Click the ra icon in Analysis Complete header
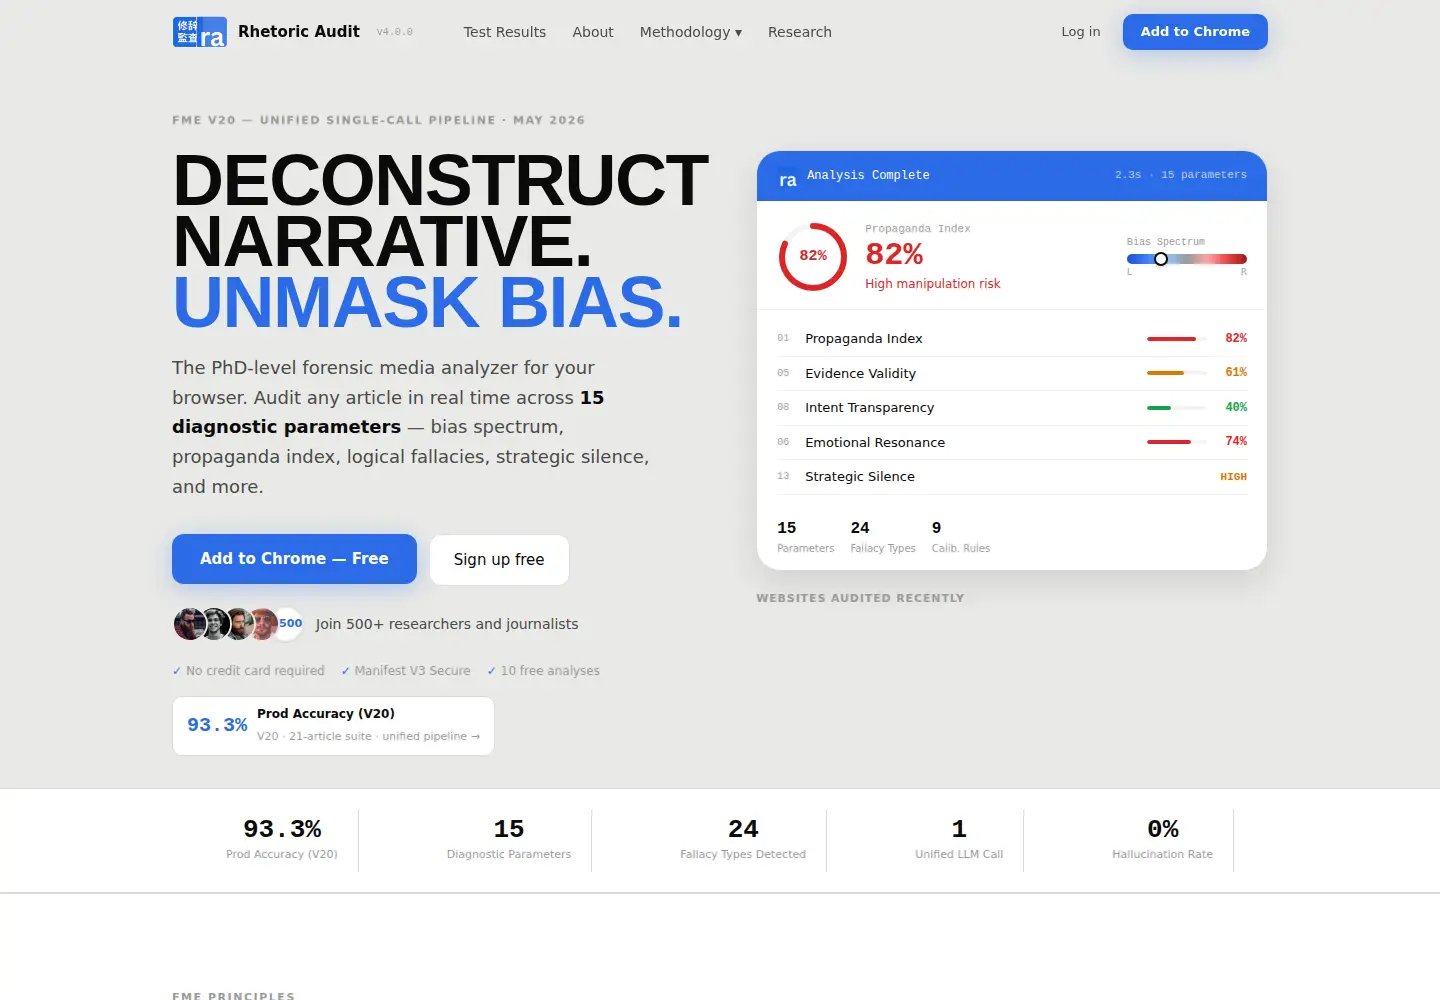The image size is (1440, 1000). (x=788, y=179)
